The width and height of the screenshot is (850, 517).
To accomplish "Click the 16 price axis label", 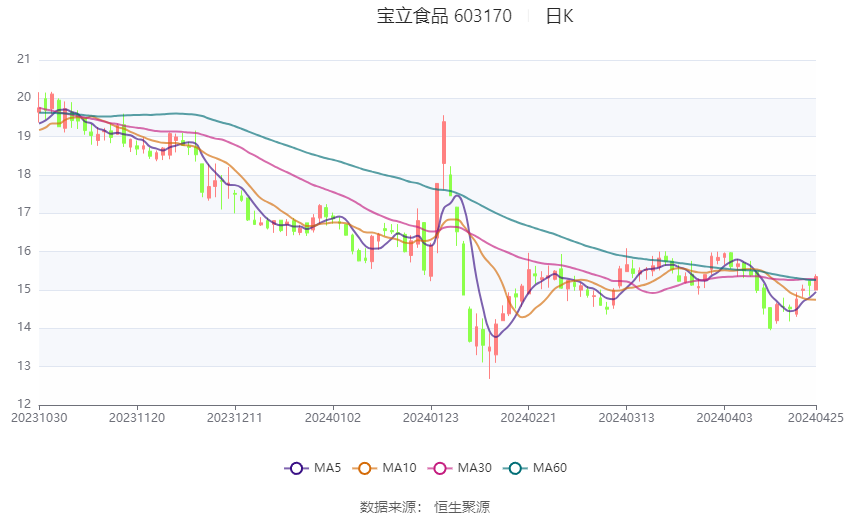I will pyautogui.click(x=24, y=251).
